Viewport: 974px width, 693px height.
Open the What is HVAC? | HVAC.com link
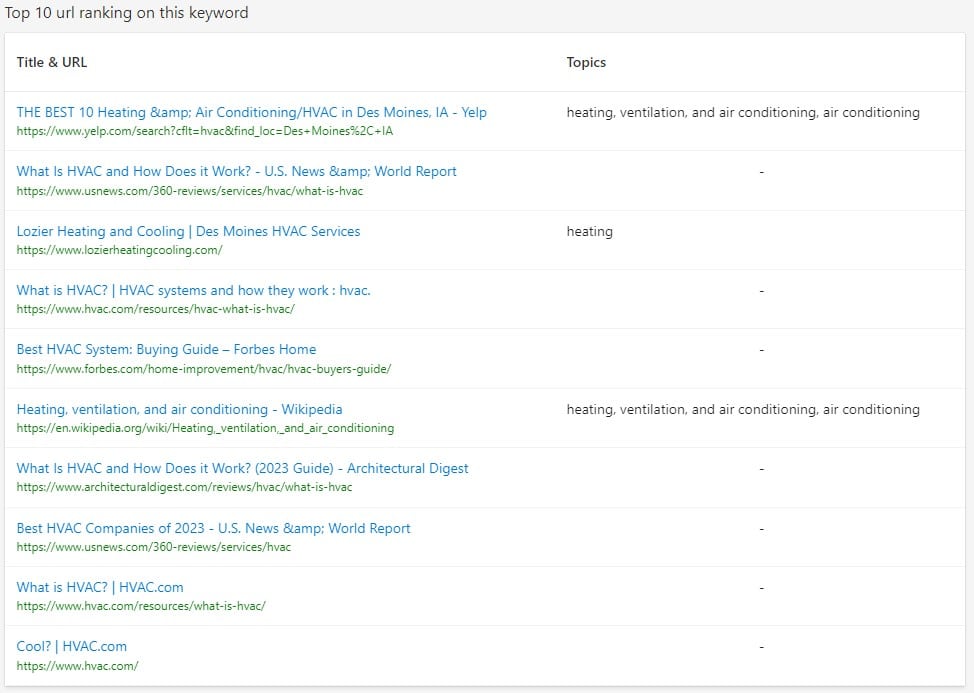[100, 587]
